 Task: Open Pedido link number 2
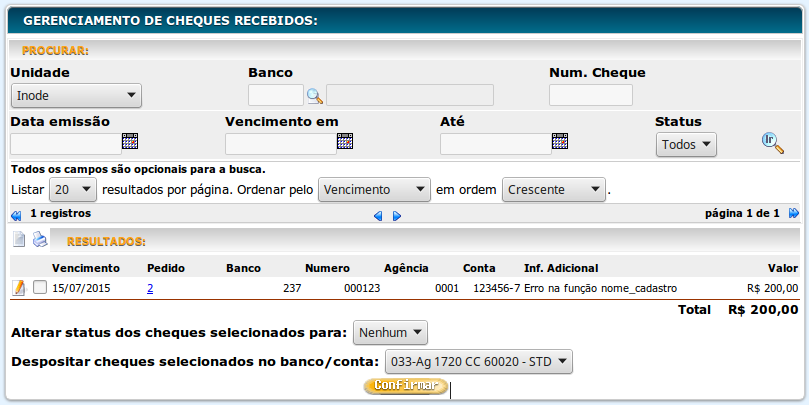coord(150,288)
